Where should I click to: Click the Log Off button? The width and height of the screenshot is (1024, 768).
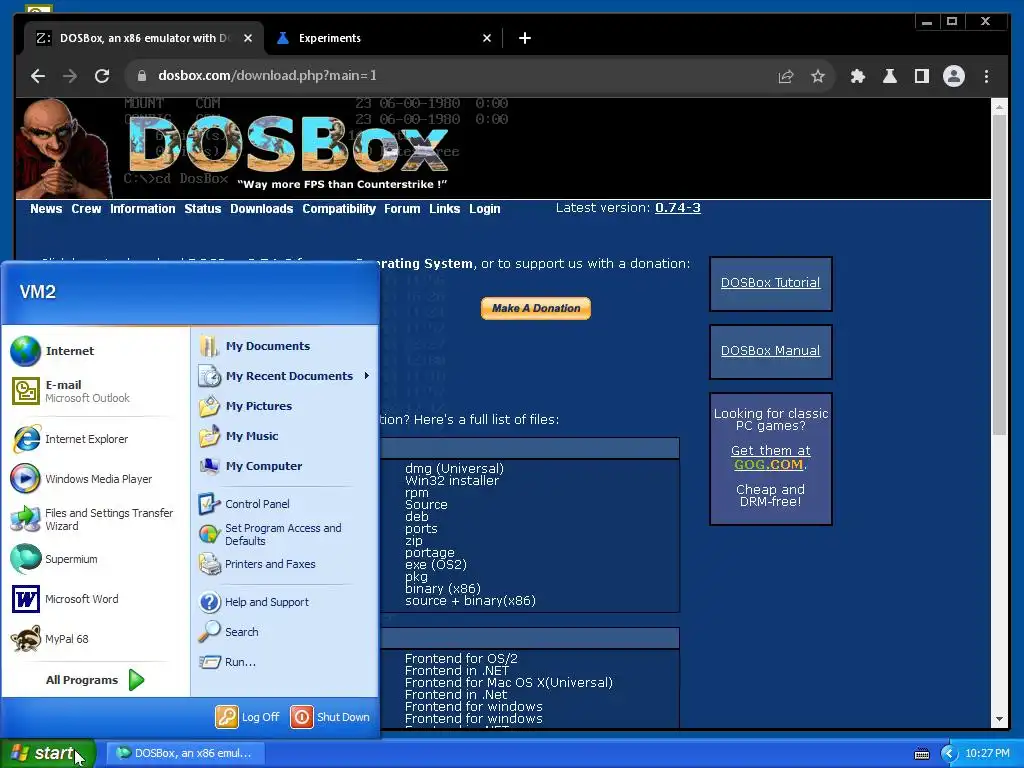click(248, 717)
